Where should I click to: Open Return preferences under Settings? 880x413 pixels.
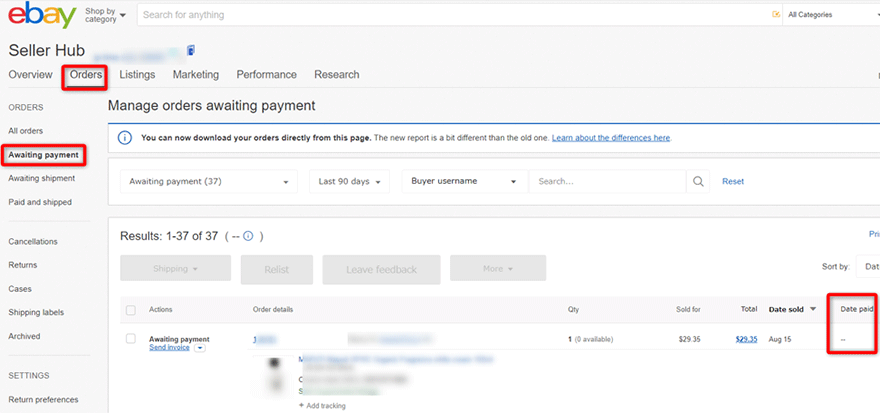(x=43, y=400)
